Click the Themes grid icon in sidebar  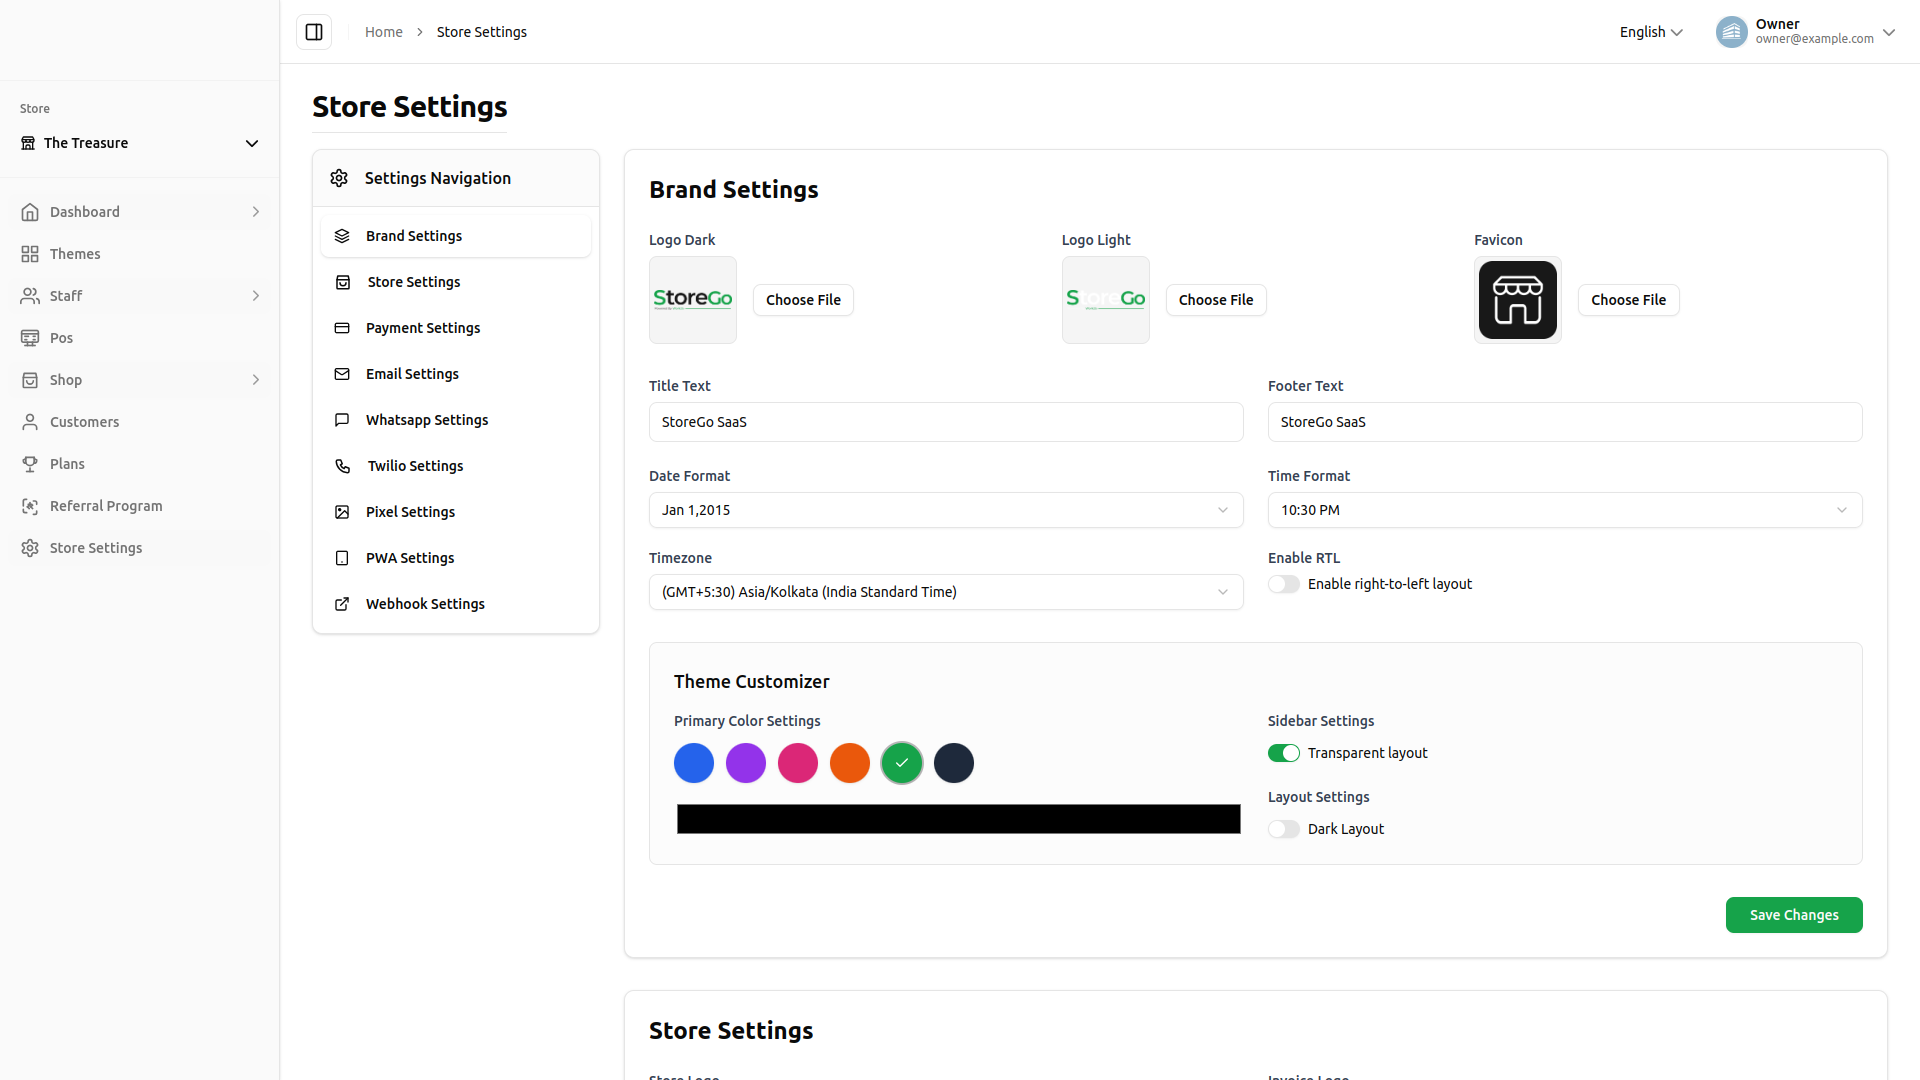tap(30, 254)
